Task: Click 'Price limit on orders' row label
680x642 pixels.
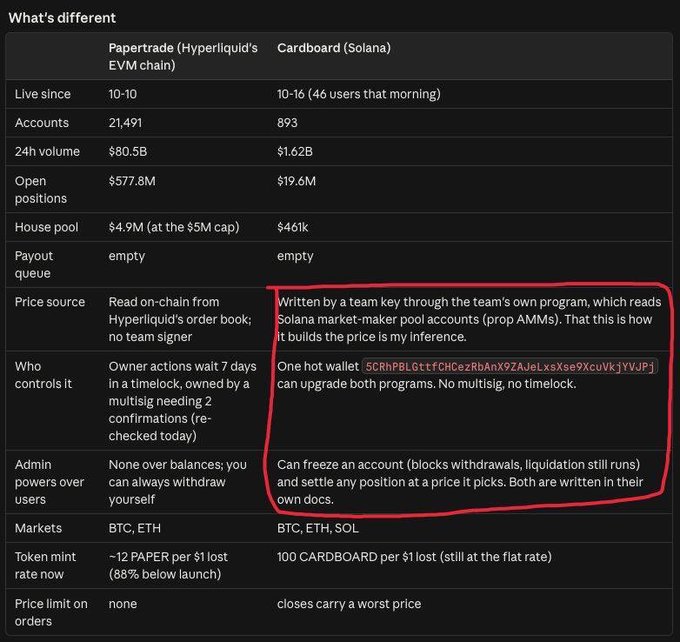Action: coord(51,612)
